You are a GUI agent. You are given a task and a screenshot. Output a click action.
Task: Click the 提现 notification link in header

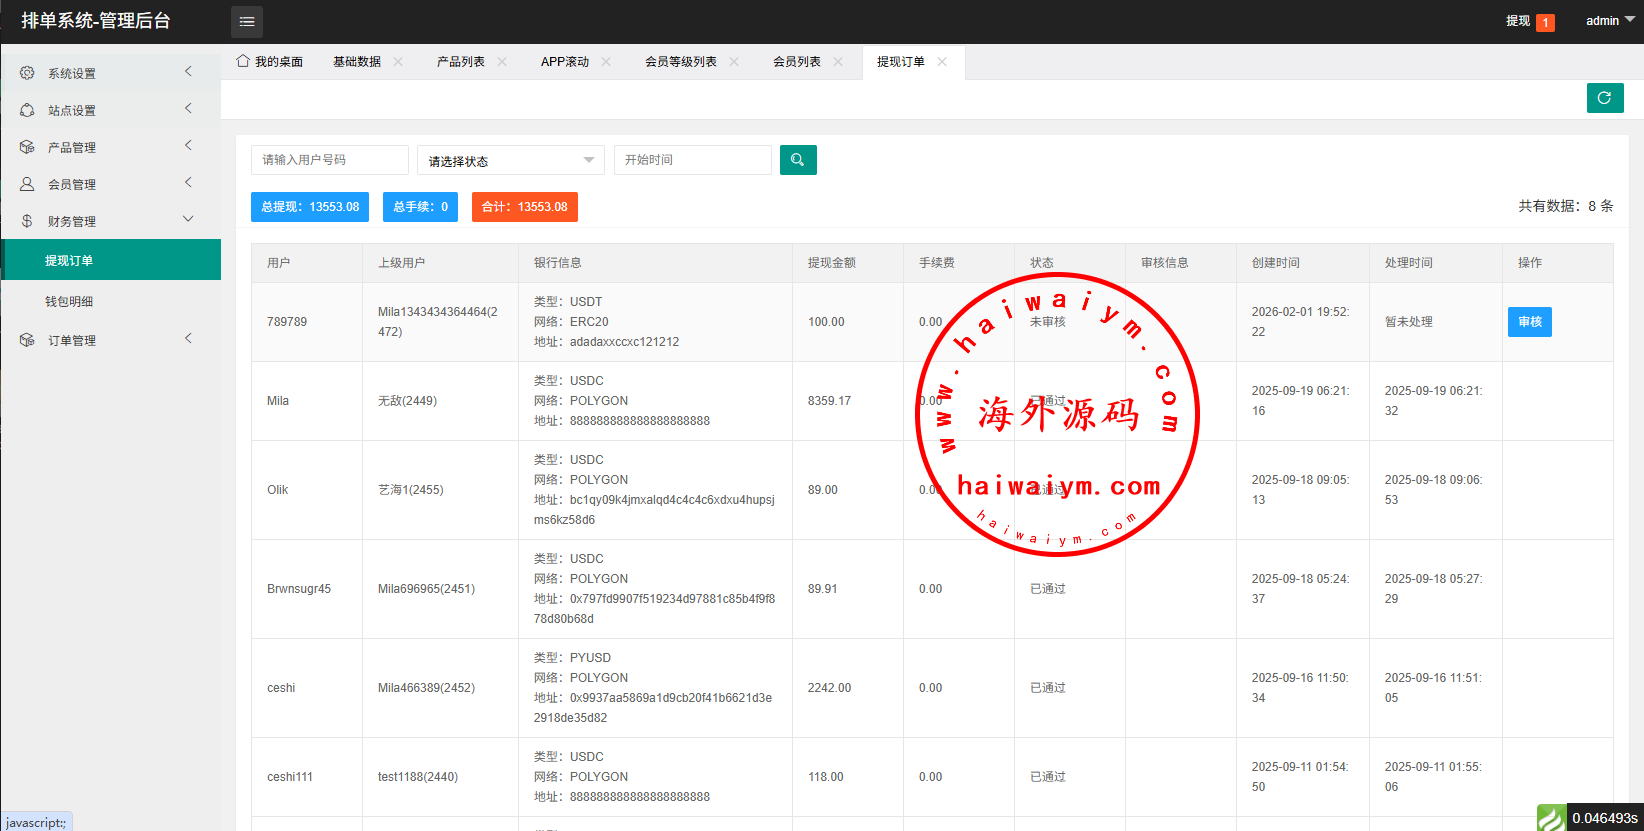coord(1518,21)
